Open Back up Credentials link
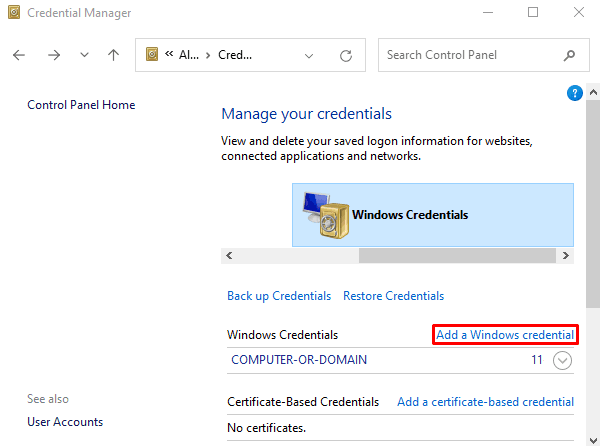 279,296
